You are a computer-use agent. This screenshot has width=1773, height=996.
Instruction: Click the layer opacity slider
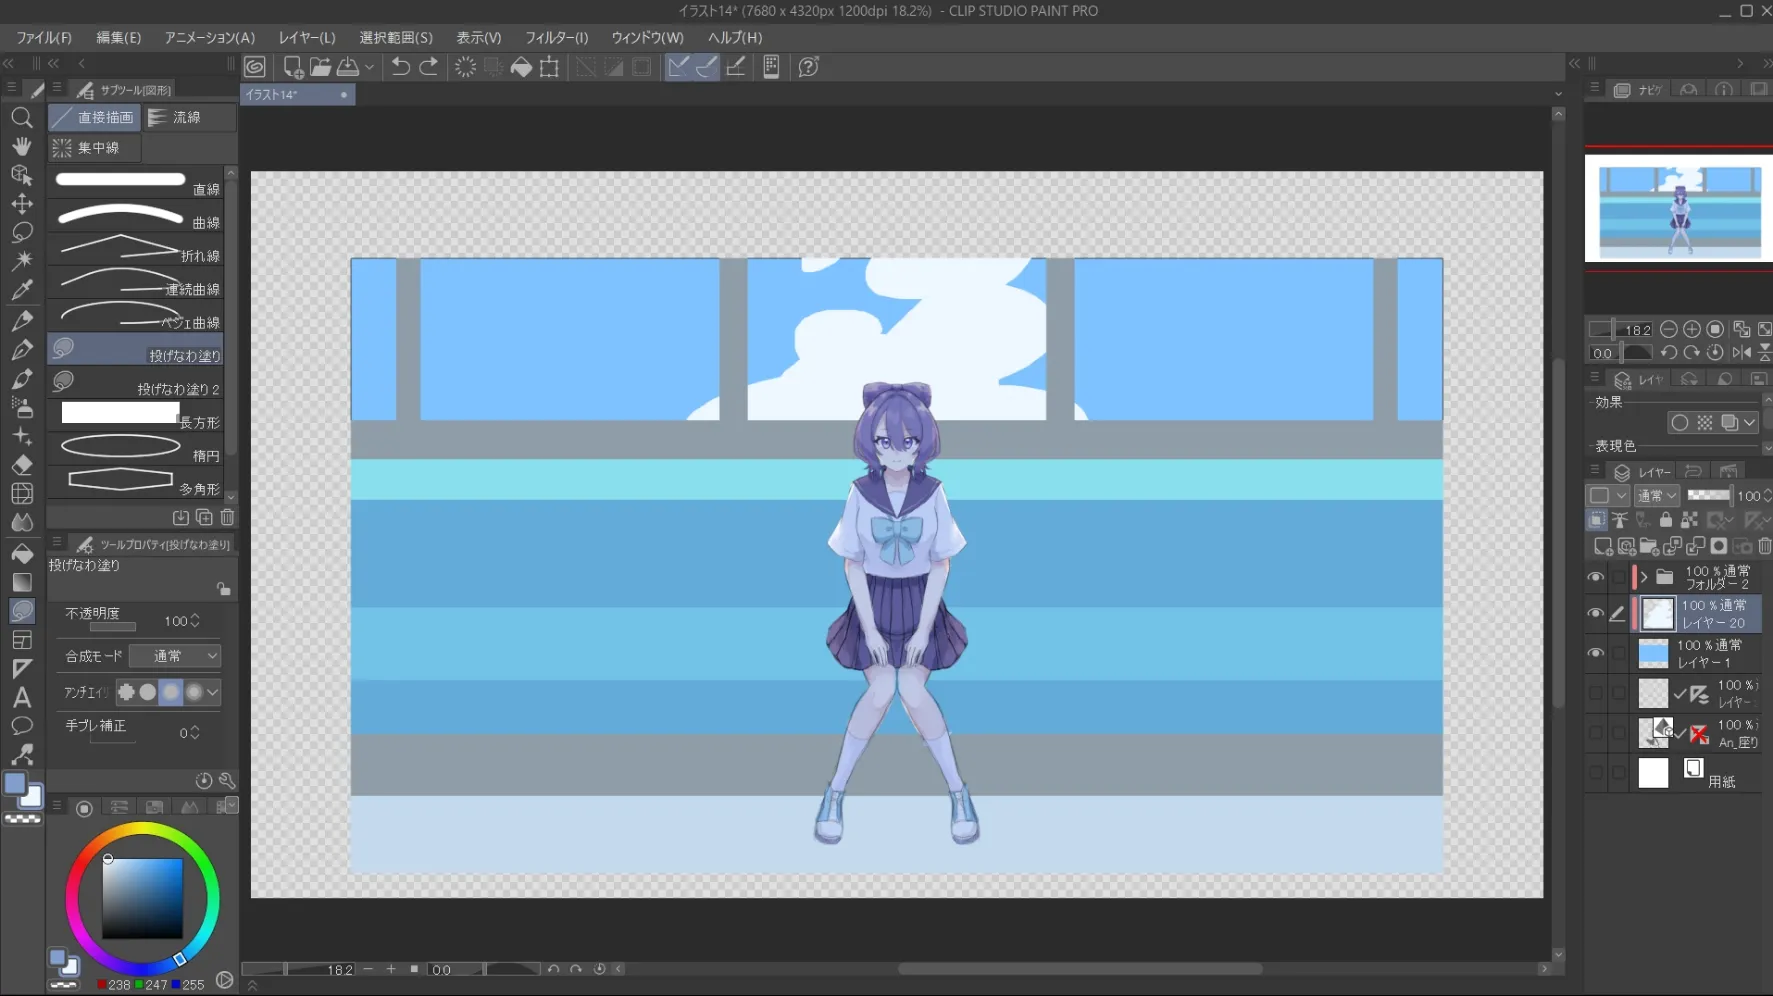click(1708, 496)
